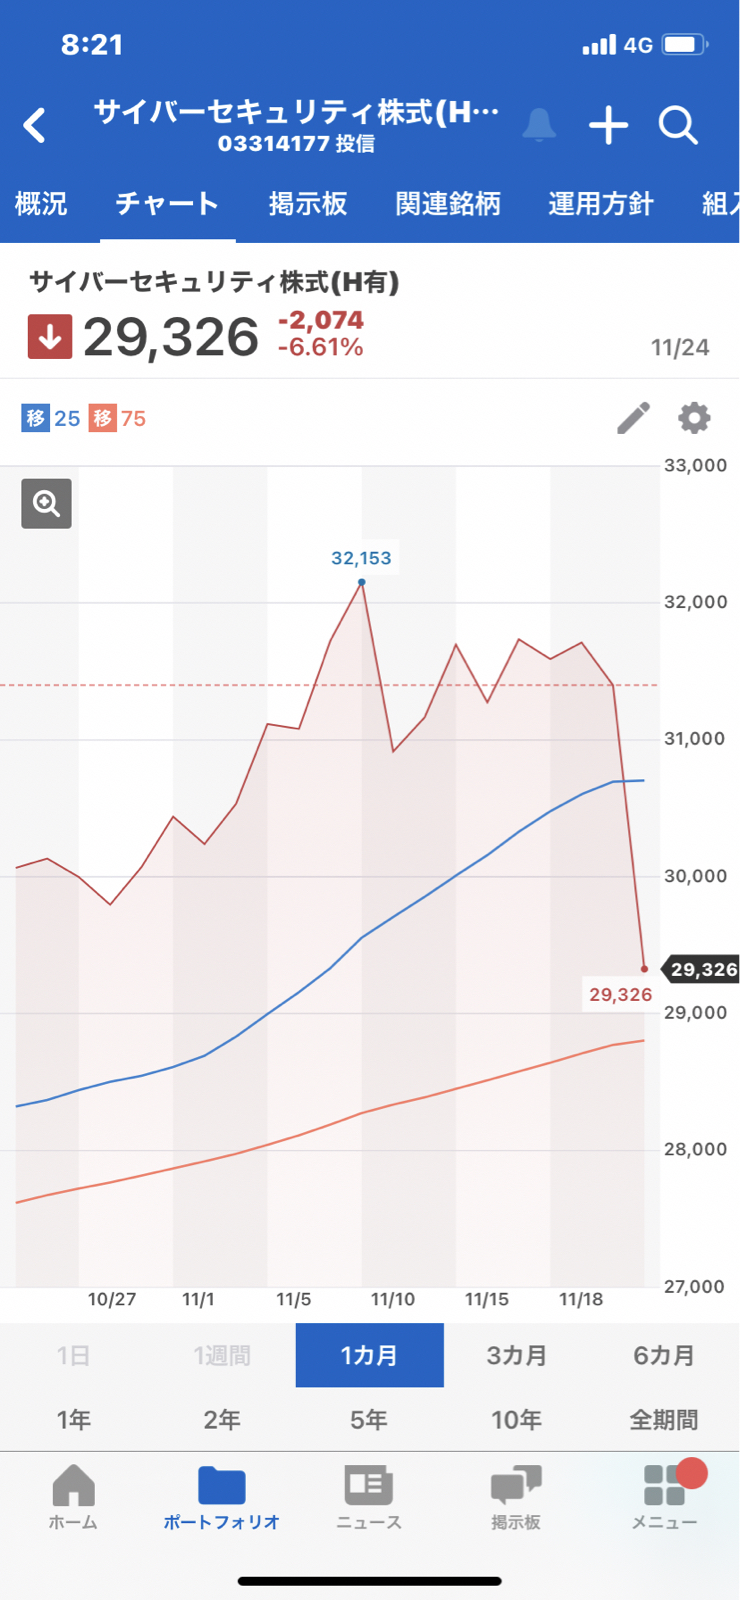
Task: Toggle the 25-day moving average indicator
Action: [51, 418]
